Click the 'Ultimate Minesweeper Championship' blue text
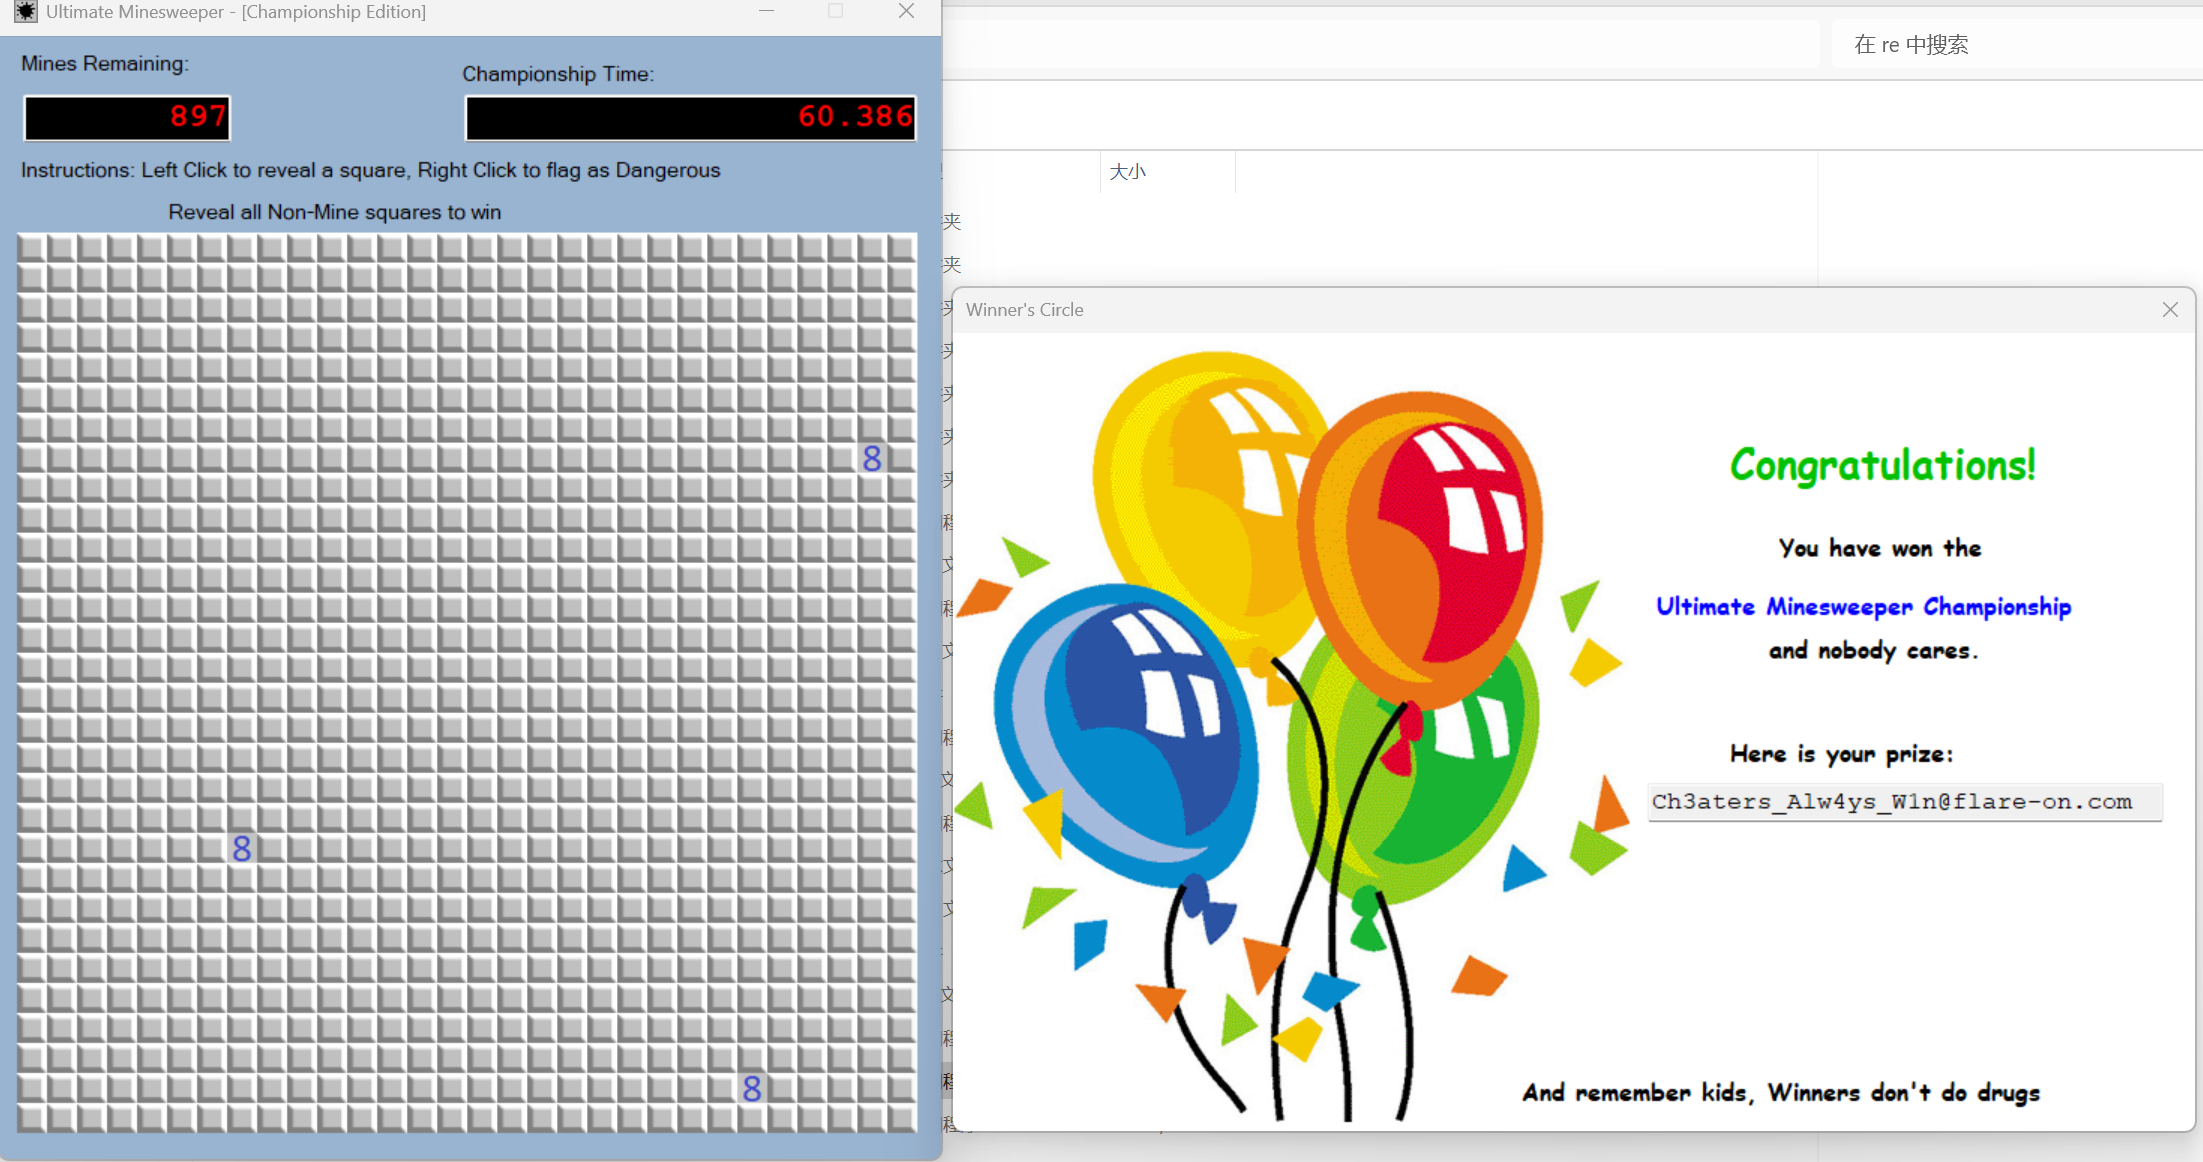This screenshot has width=2203, height=1162. tap(1863, 607)
